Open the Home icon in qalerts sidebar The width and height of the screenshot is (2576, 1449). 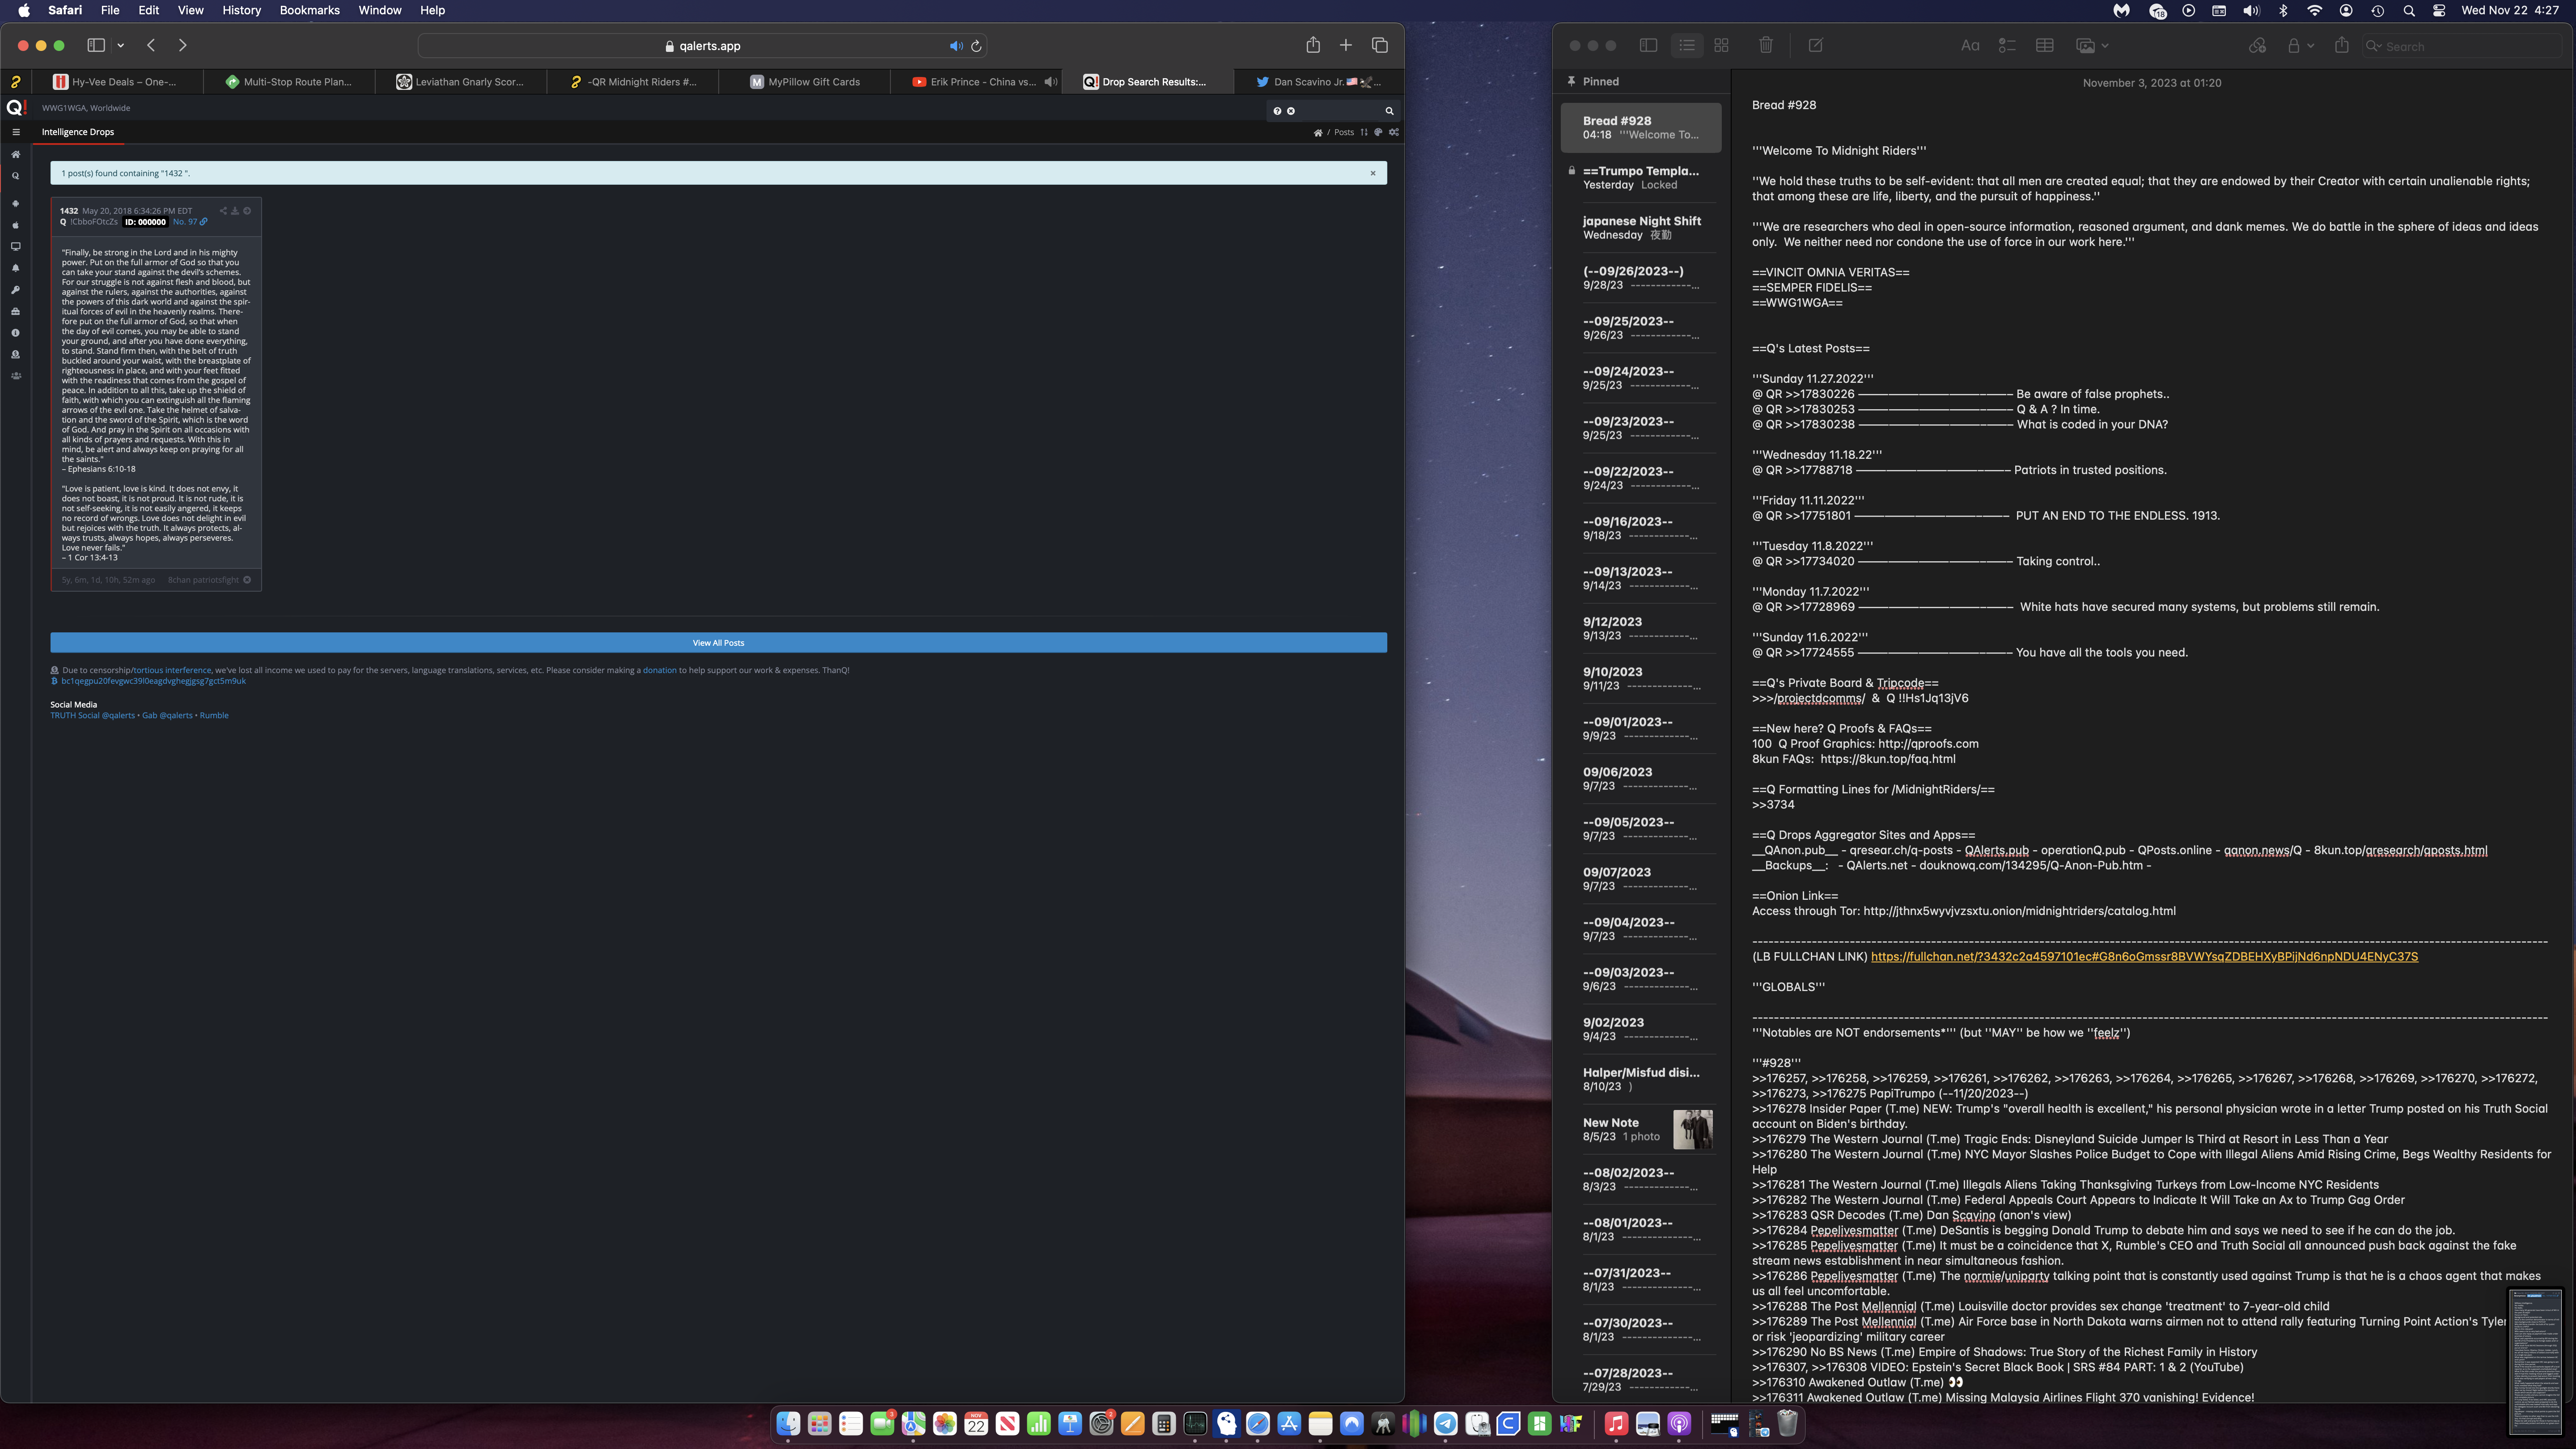click(x=15, y=154)
